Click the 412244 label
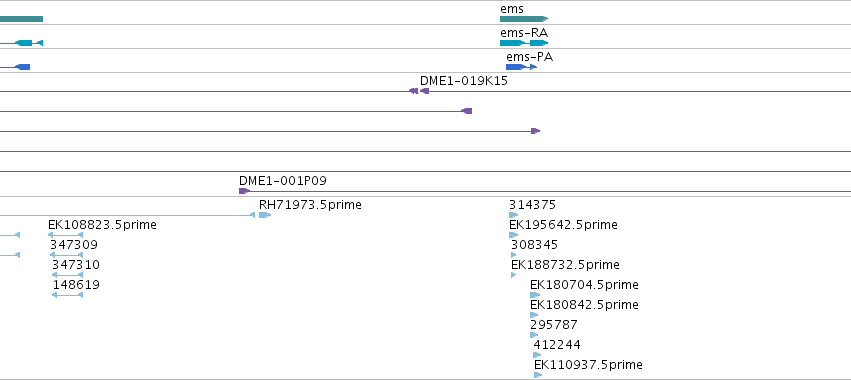 (557, 345)
